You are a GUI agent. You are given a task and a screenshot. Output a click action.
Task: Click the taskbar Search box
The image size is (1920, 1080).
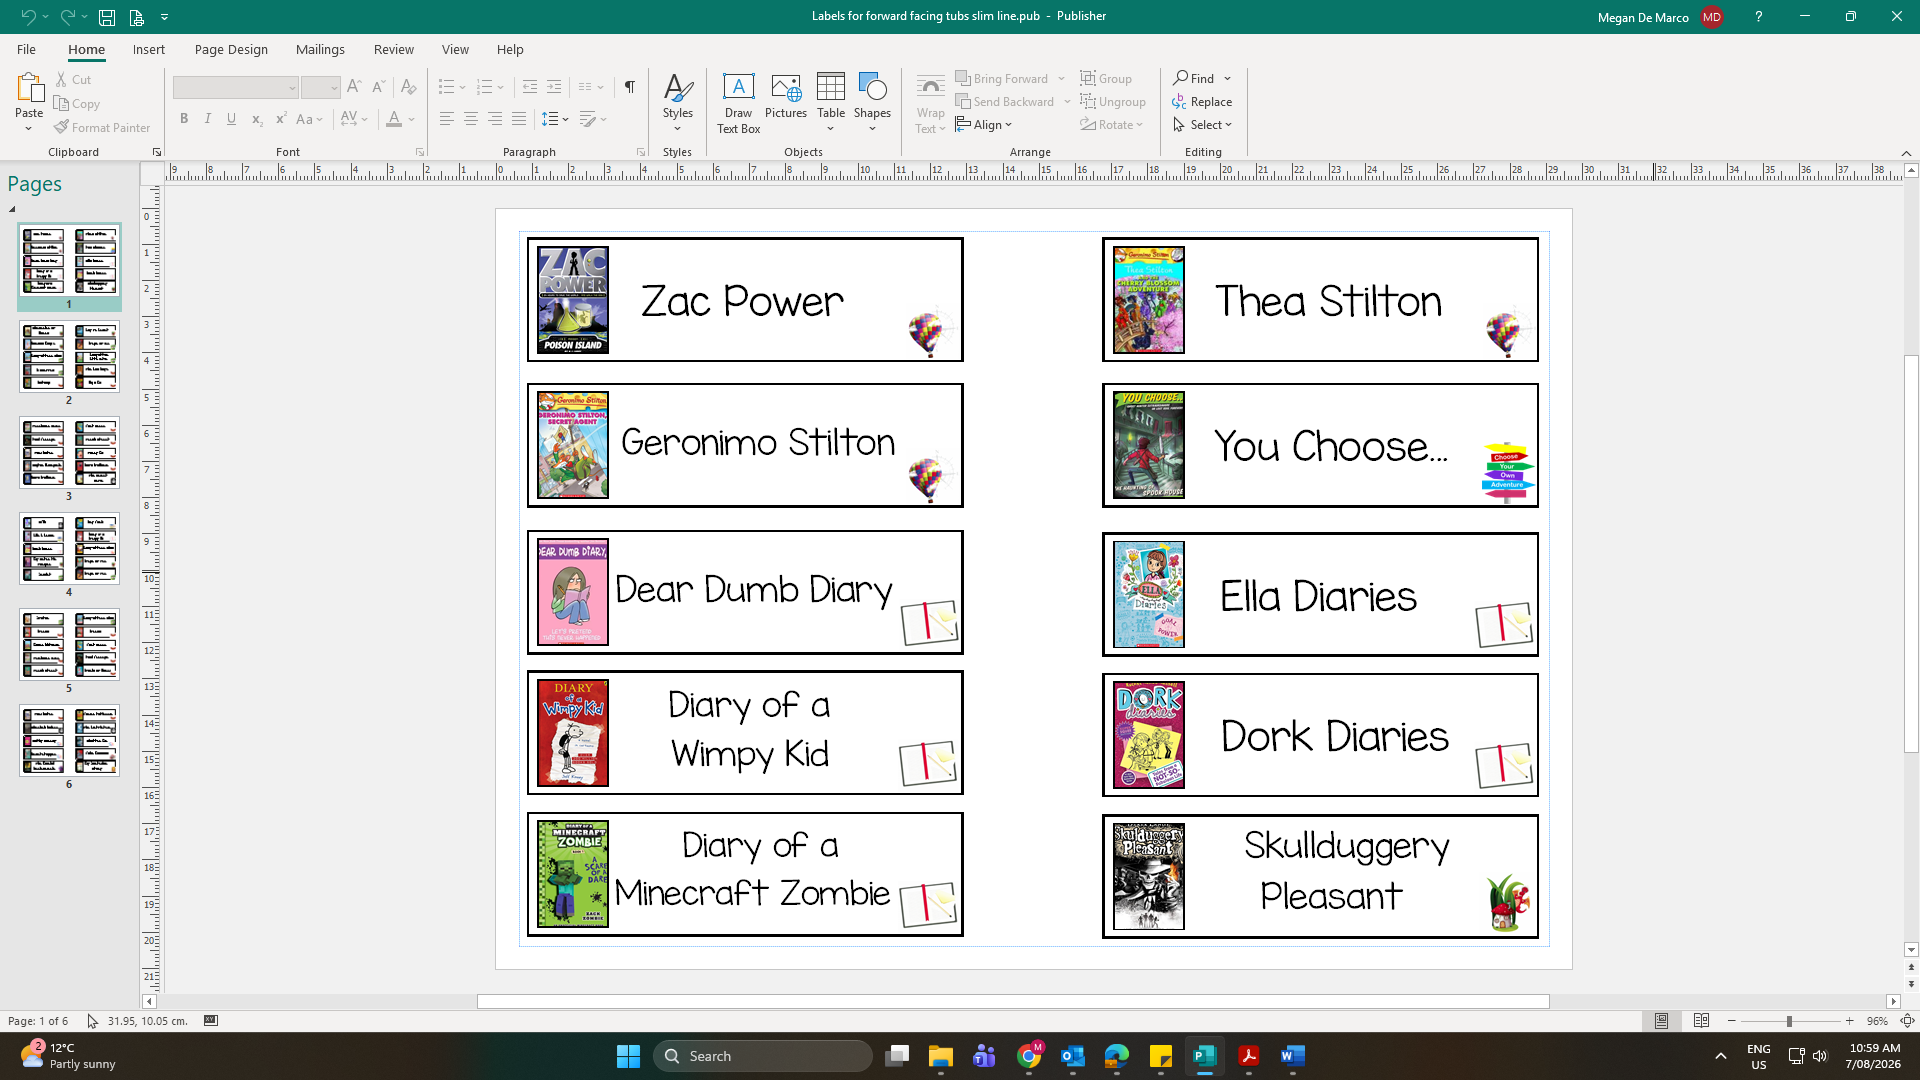coord(763,1056)
